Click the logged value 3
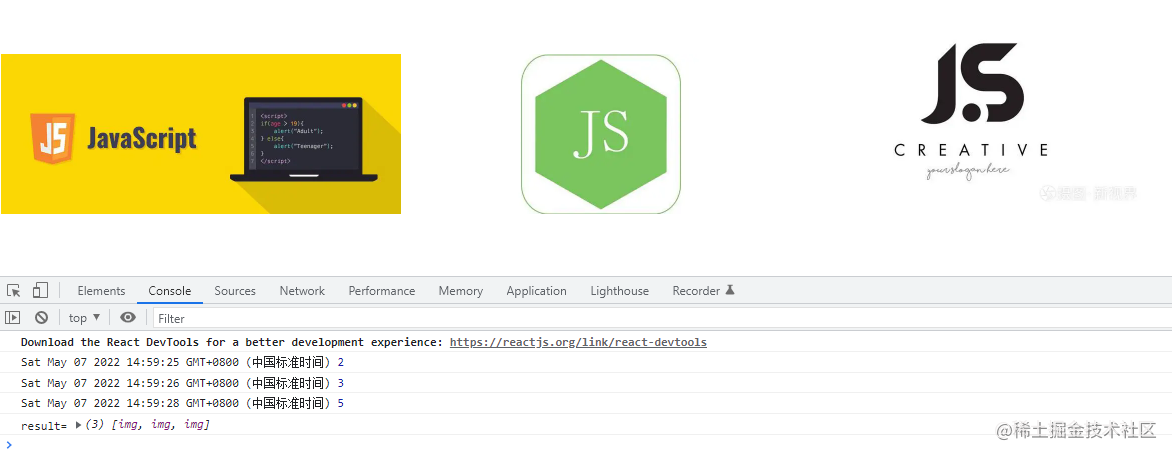 pyautogui.click(x=341, y=383)
